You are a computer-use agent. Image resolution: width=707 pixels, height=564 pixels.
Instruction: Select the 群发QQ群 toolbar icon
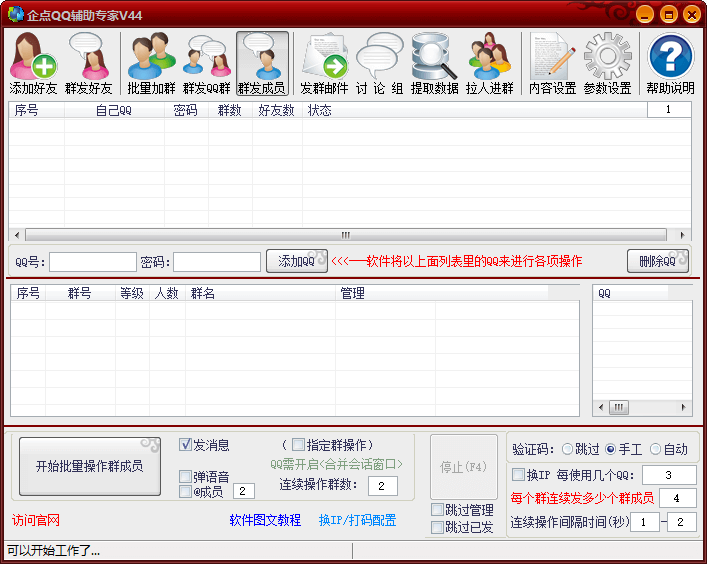[207, 63]
